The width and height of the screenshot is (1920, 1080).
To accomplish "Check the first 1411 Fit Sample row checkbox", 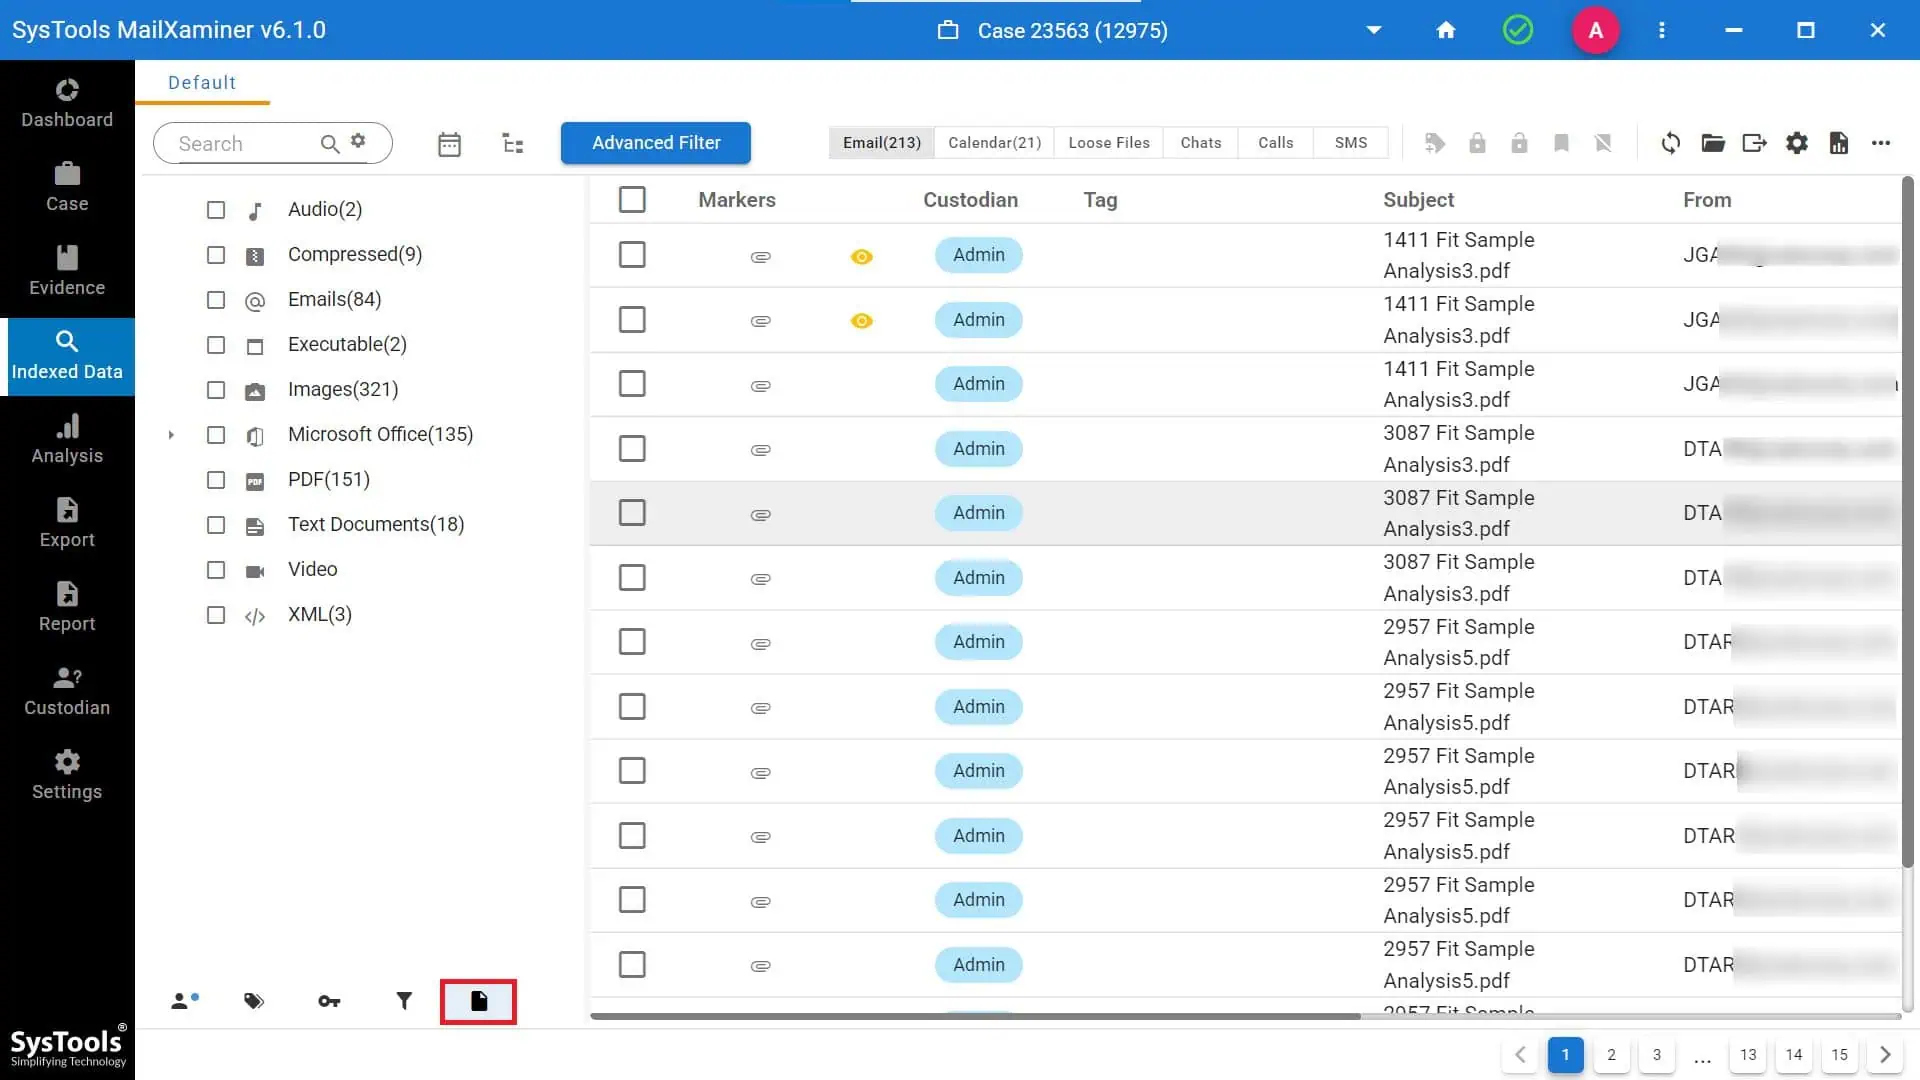I will coord(632,255).
